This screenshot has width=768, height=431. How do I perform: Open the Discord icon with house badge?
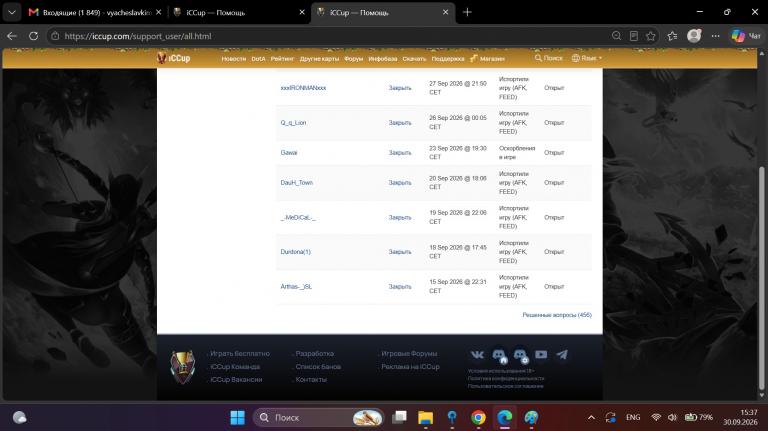[499, 355]
